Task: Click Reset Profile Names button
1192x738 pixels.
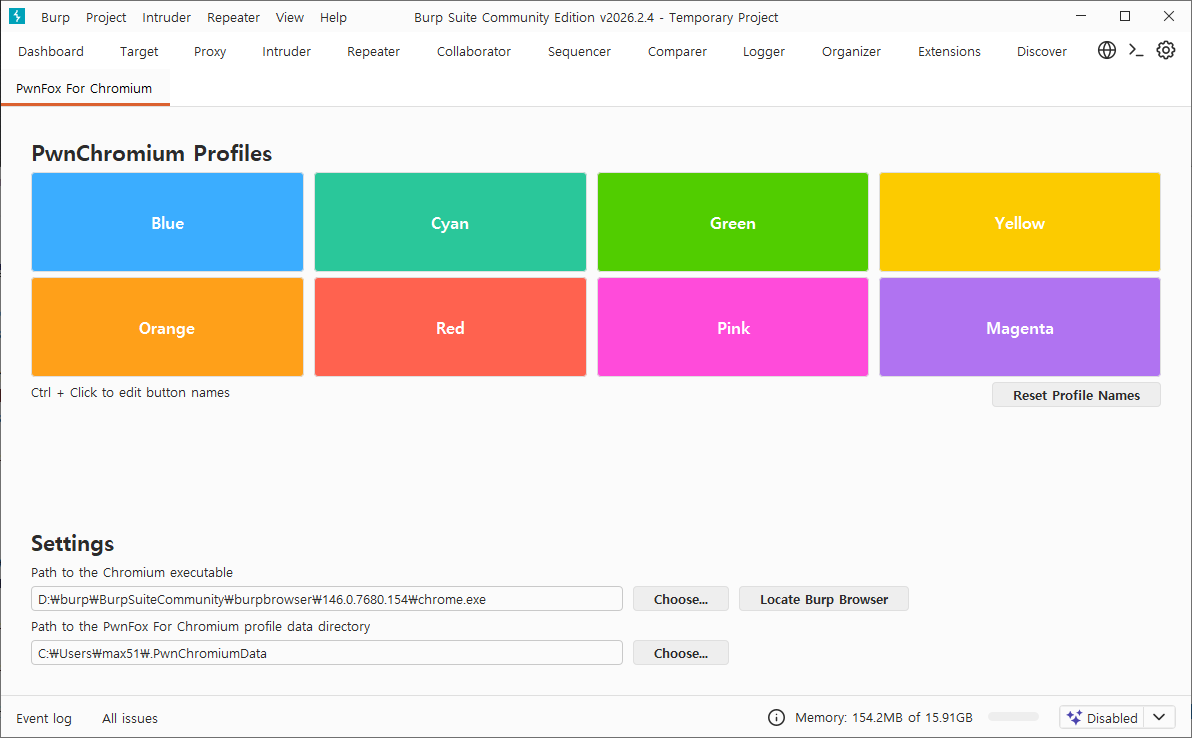Action: coord(1076,395)
